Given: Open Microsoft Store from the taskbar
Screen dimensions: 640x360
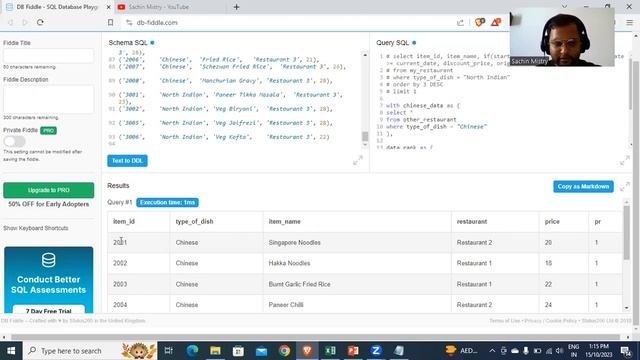Looking at the screenshot, I should tap(238, 351).
